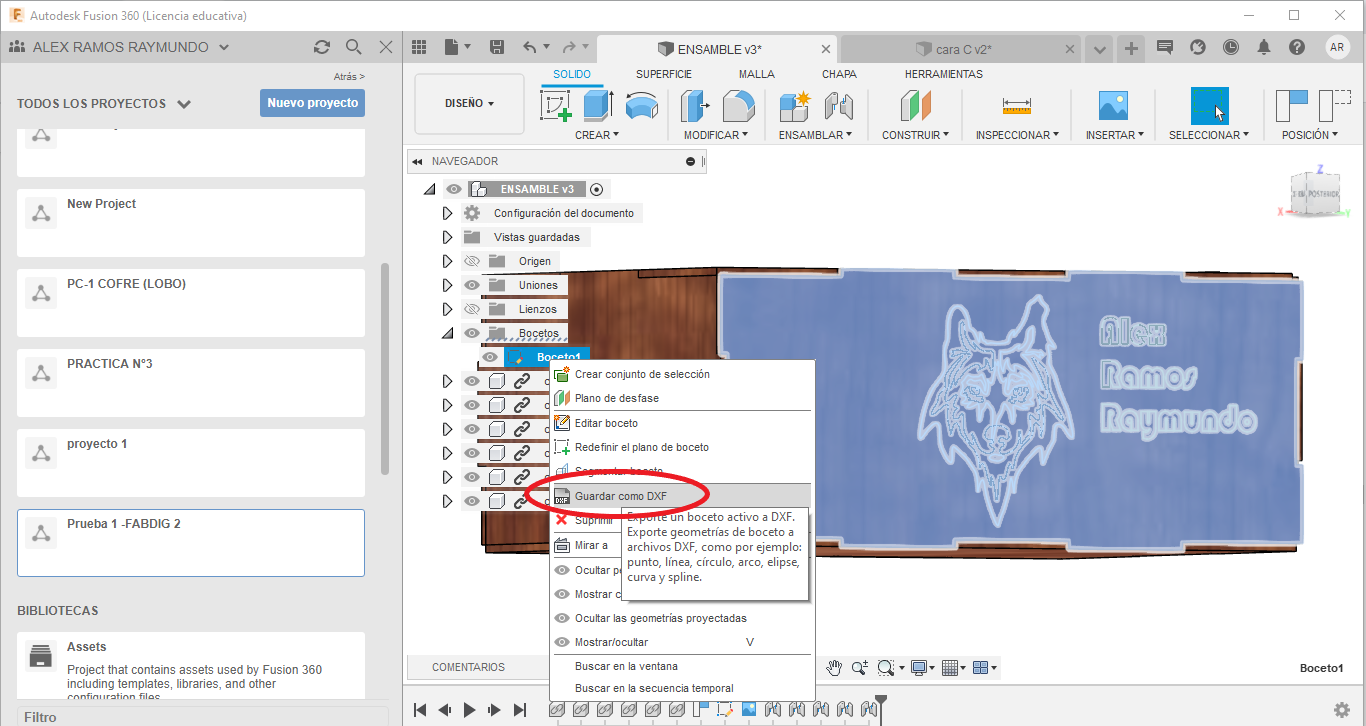Open the CREAR dropdown menu
The image size is (1366, 726).
(x=597, y=135)
